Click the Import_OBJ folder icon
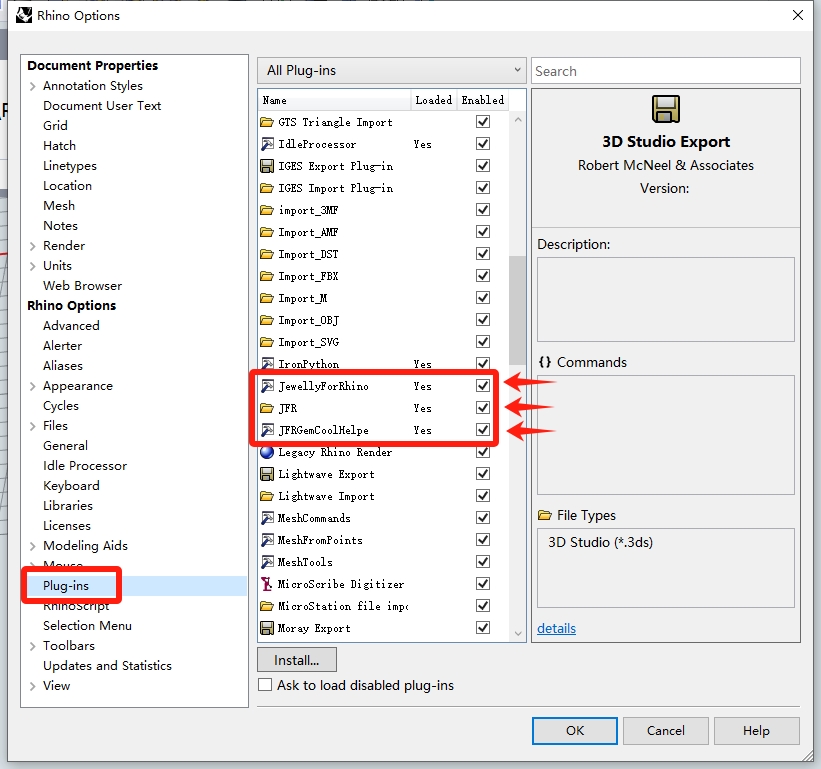The image size is (821, 769). coord(267,320)
